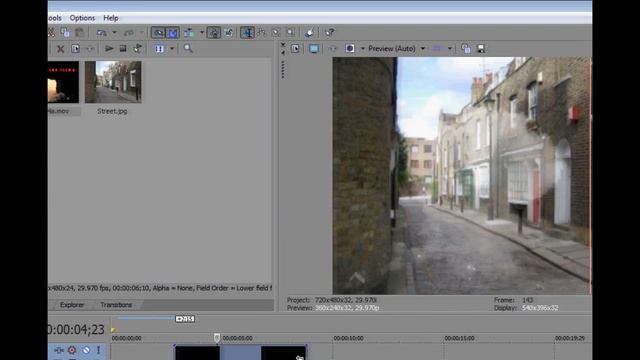Click the 00:00:04;23 time display

click(x=76, y=329)
